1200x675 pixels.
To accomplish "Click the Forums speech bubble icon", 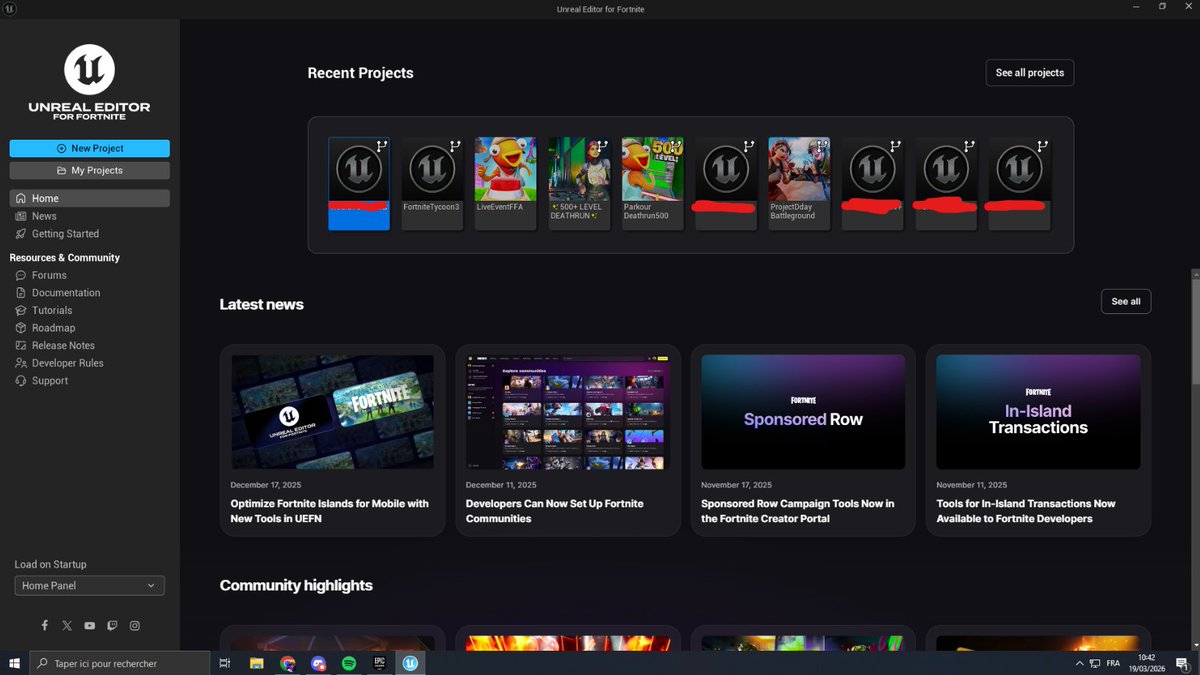I will coord(22,275).
